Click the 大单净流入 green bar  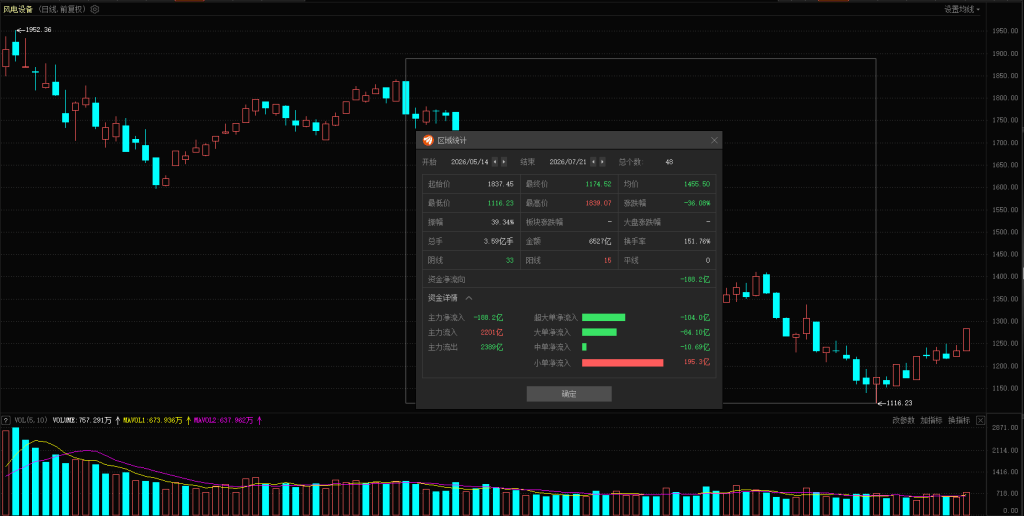[600, 332]
